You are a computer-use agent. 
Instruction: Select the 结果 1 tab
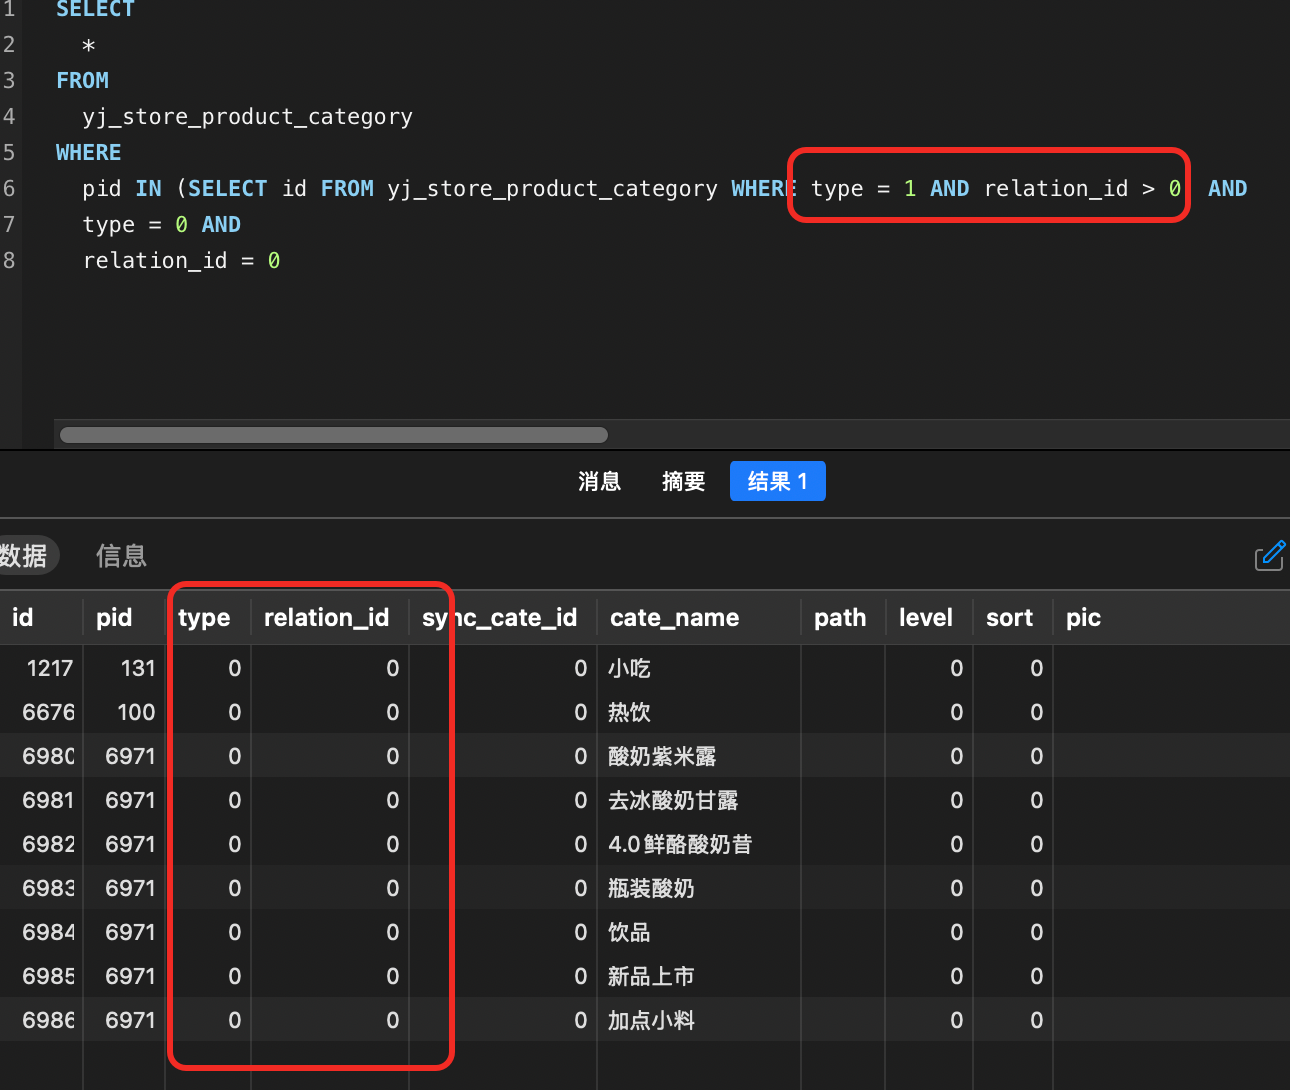(x=777, y=481)
